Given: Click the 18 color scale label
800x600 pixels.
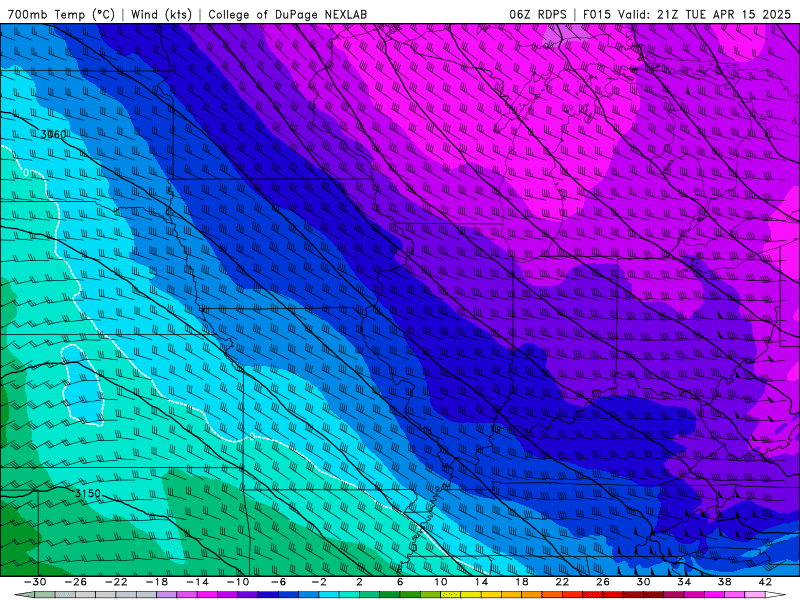Looking at the screenshot, I should pos(521,582).
